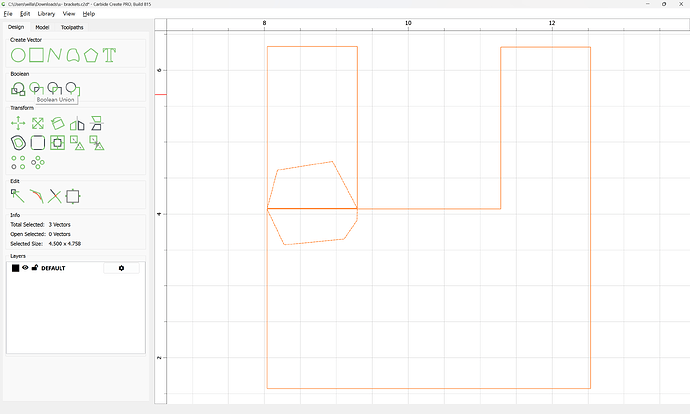
Task: Open the Circular Array tool
Action: 38,162
